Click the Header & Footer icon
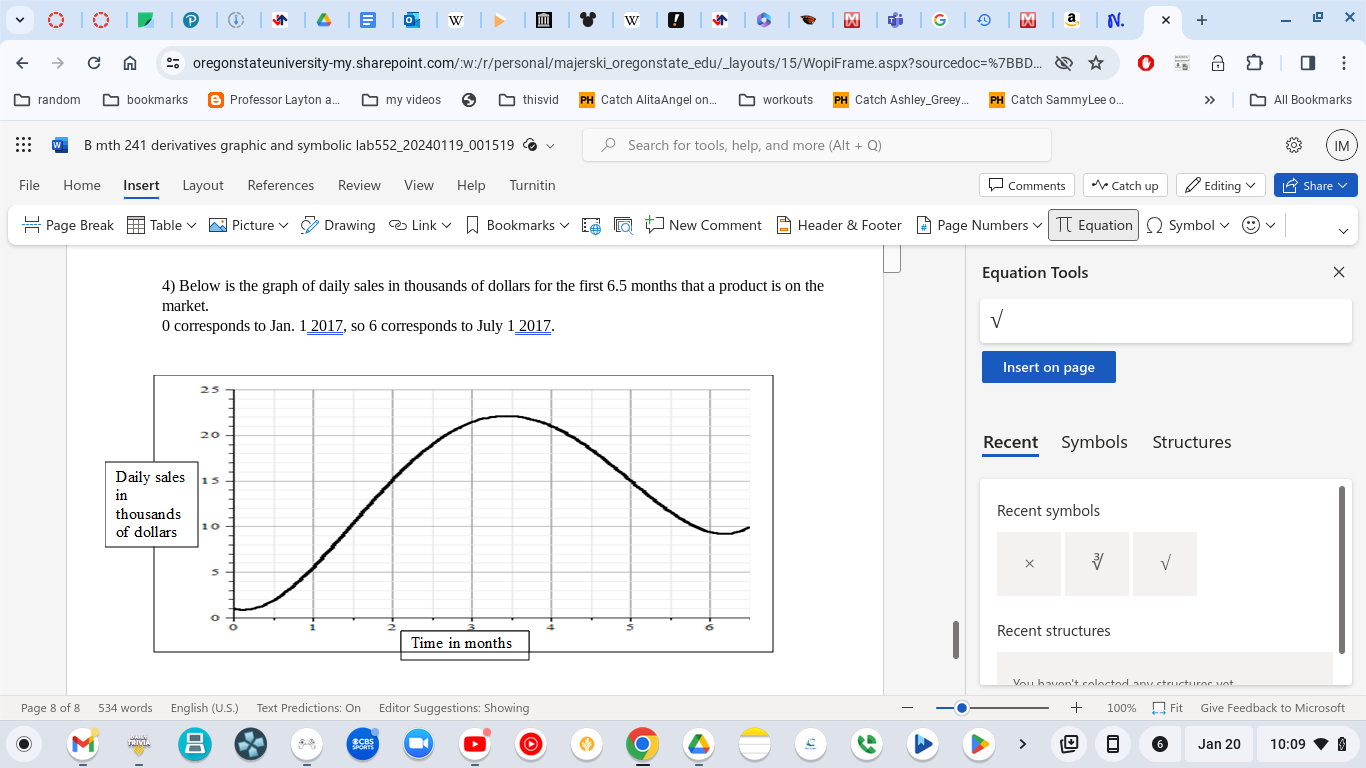The image size is (1366, 768). (784, 225)
